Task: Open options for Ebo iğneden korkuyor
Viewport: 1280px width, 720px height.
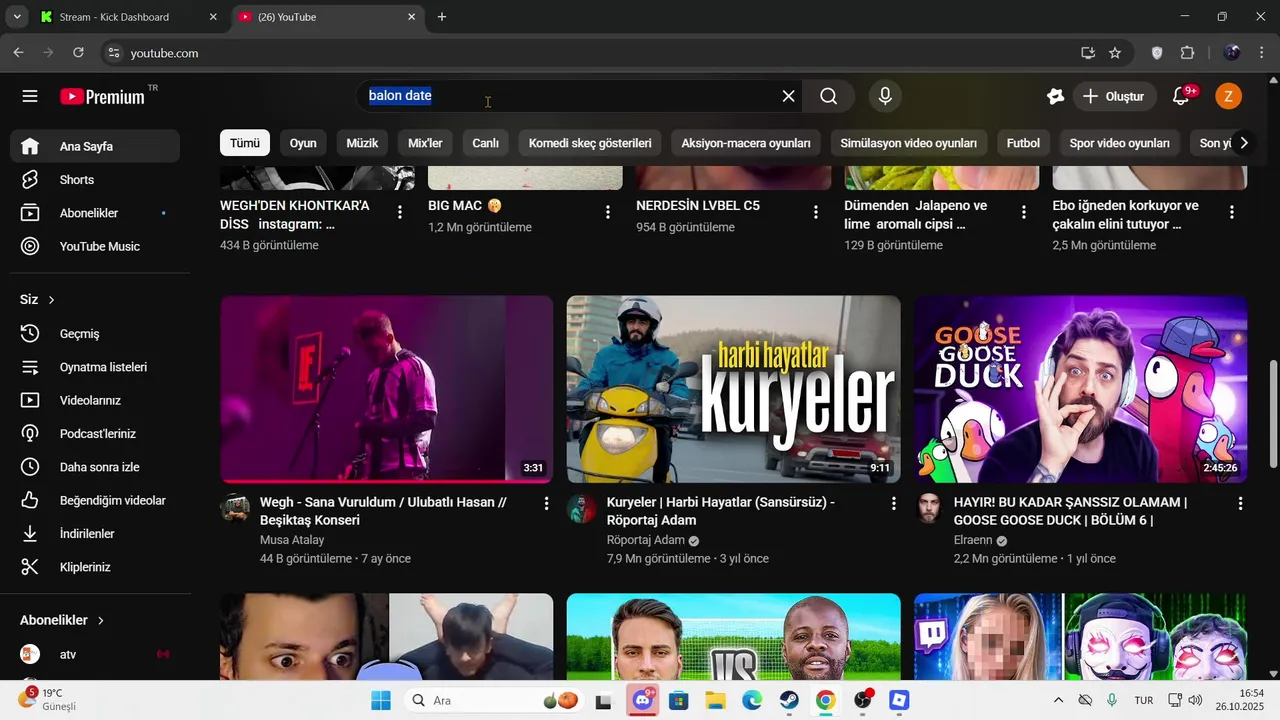Action: coord(1232,212)
